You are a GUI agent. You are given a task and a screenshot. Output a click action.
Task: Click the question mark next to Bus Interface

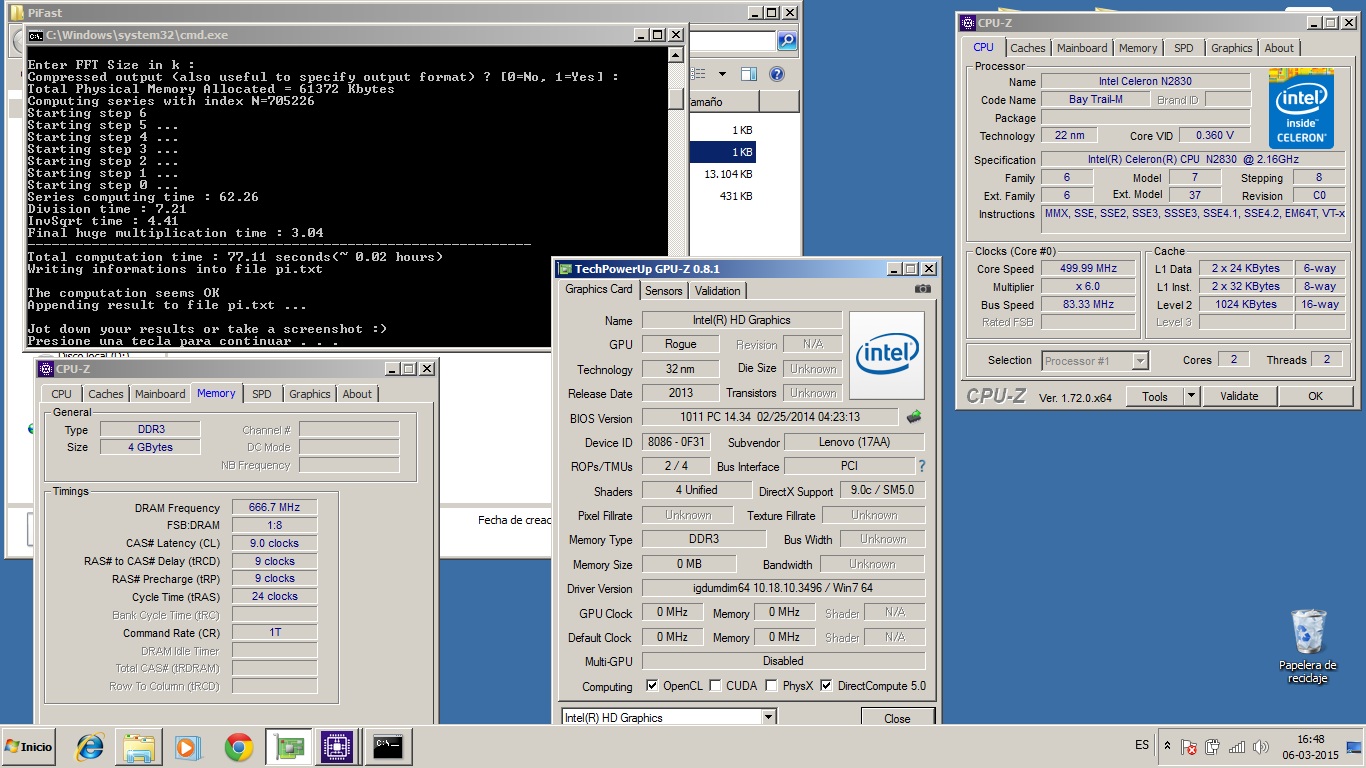coord(921,466)
